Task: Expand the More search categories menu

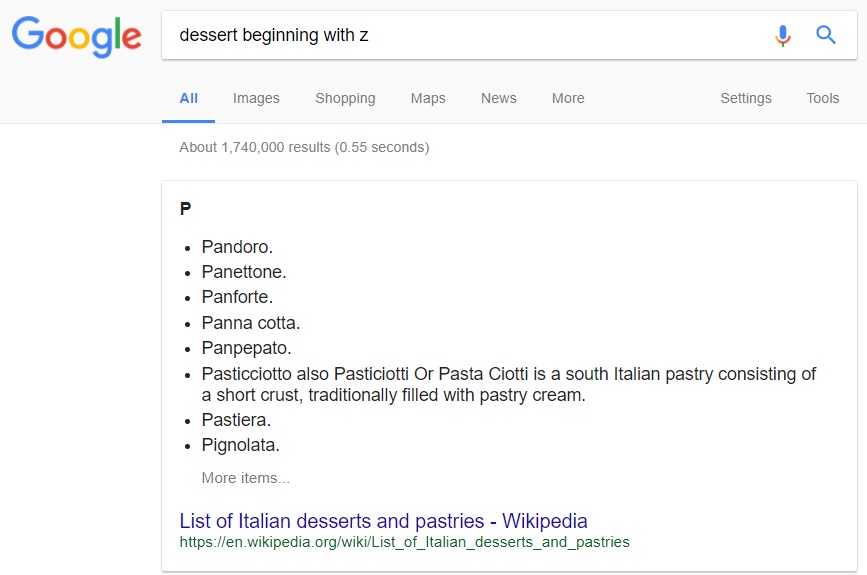Action: (x=568, y=98)
